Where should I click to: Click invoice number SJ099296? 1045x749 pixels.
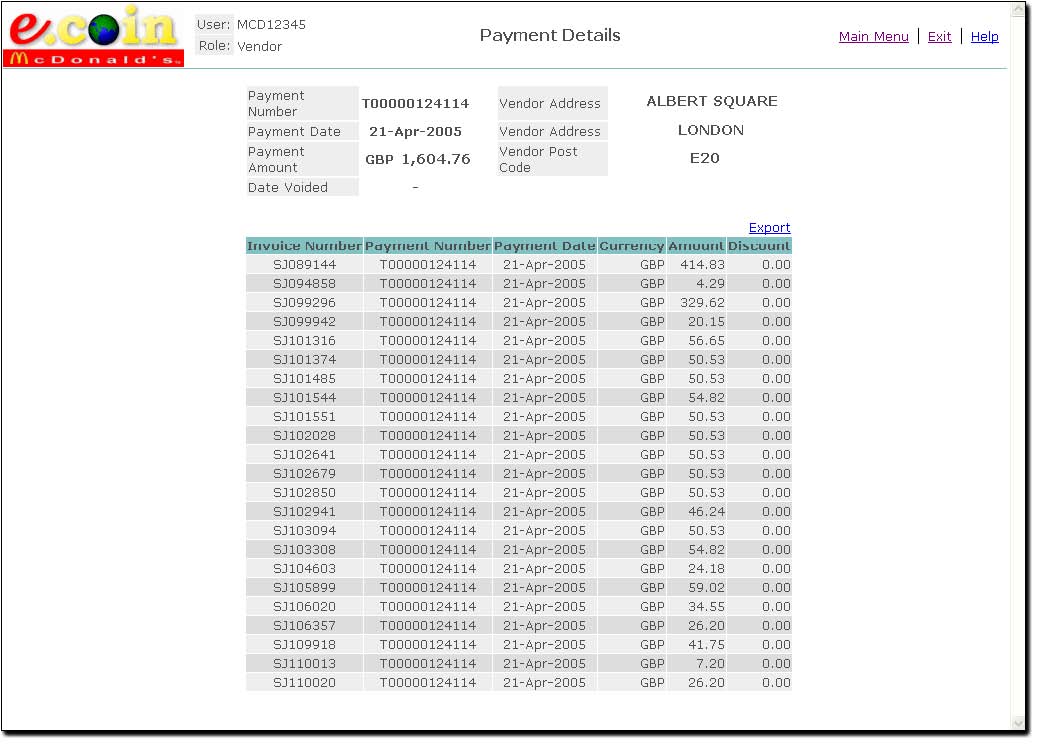point(304,303)
